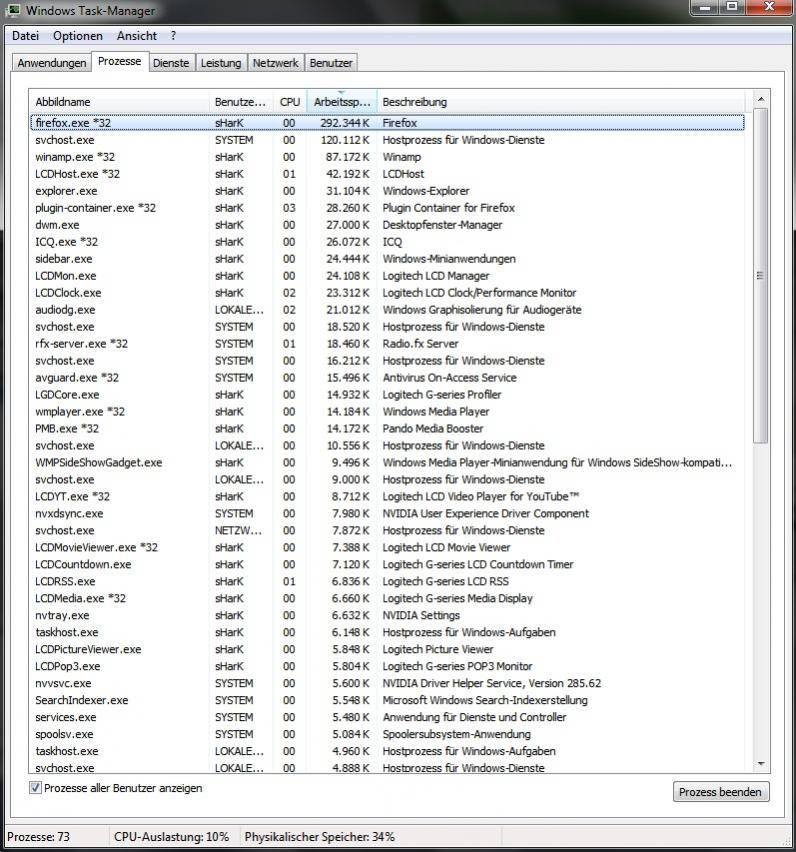
Task: Select the audiodg.exe process
Action: coord(387,310)
